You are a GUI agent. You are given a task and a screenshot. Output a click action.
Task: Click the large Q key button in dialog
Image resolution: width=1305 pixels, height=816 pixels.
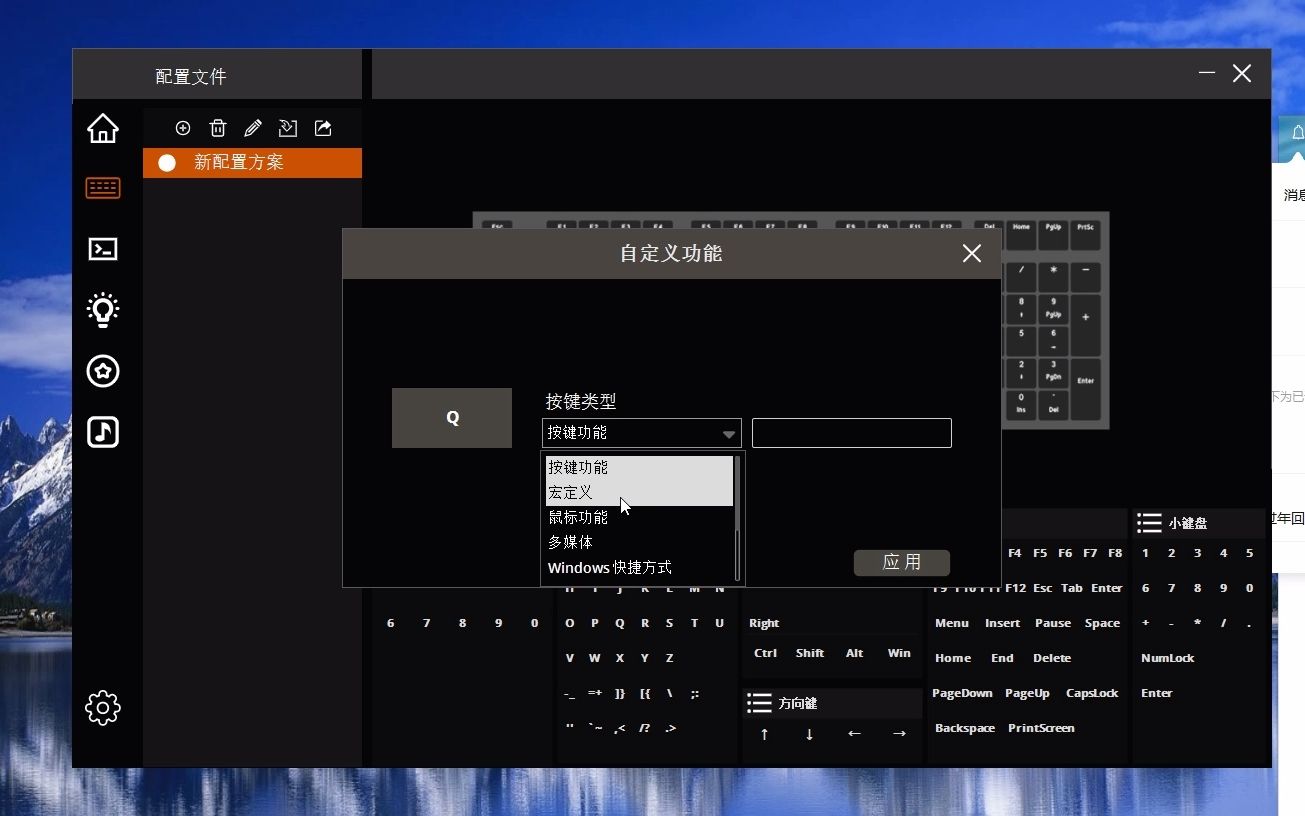click(x=452, y=418)
